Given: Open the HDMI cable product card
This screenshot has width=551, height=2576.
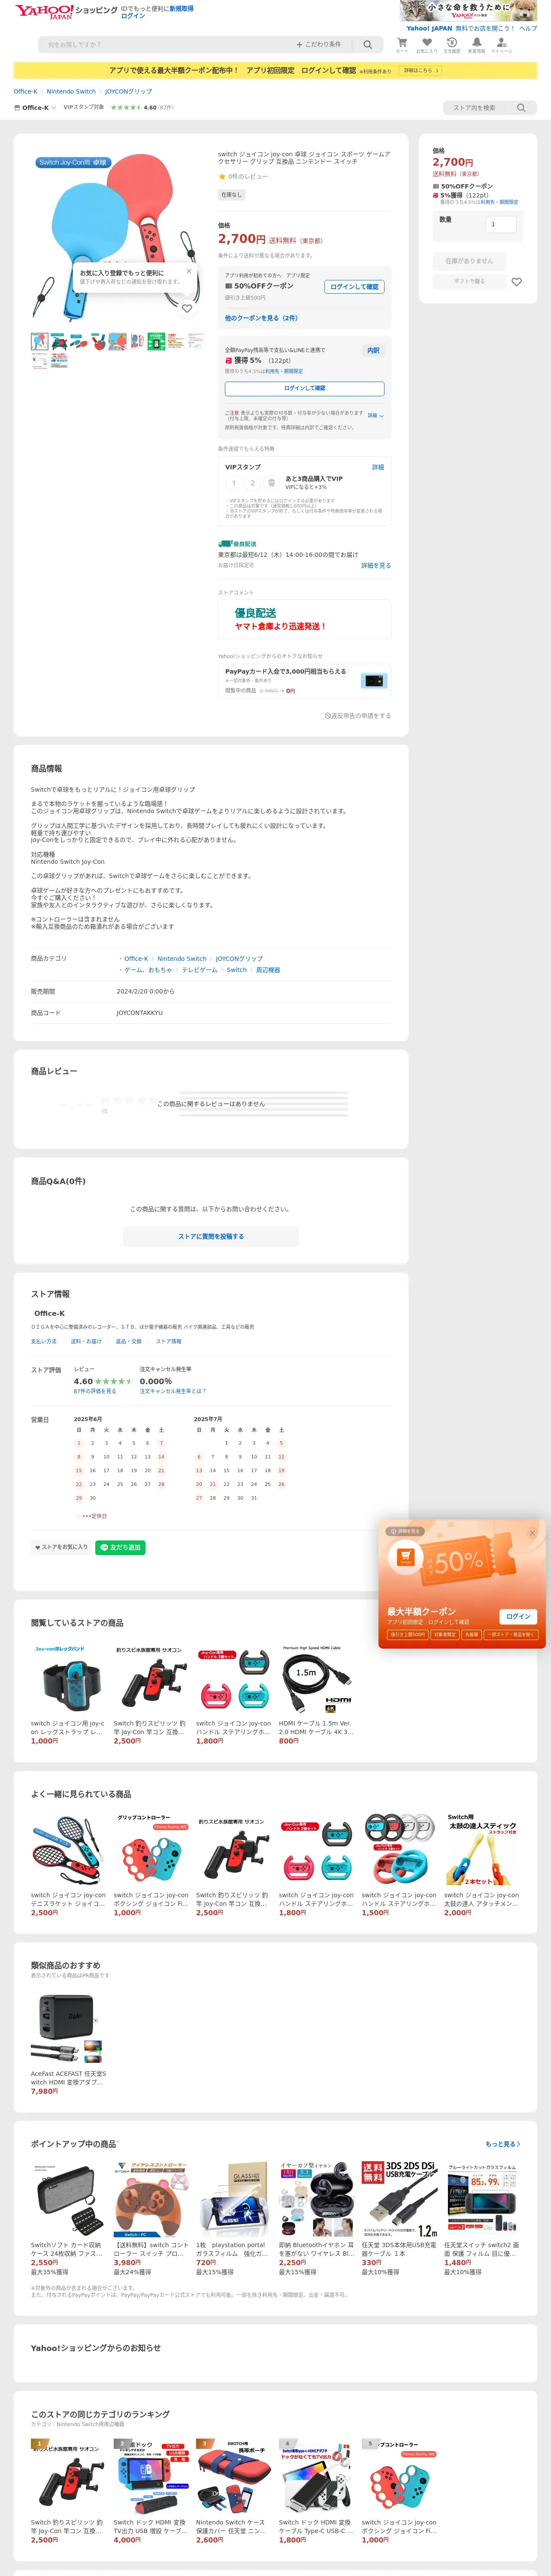Looking at the screenshot, I should [316, 1694].
